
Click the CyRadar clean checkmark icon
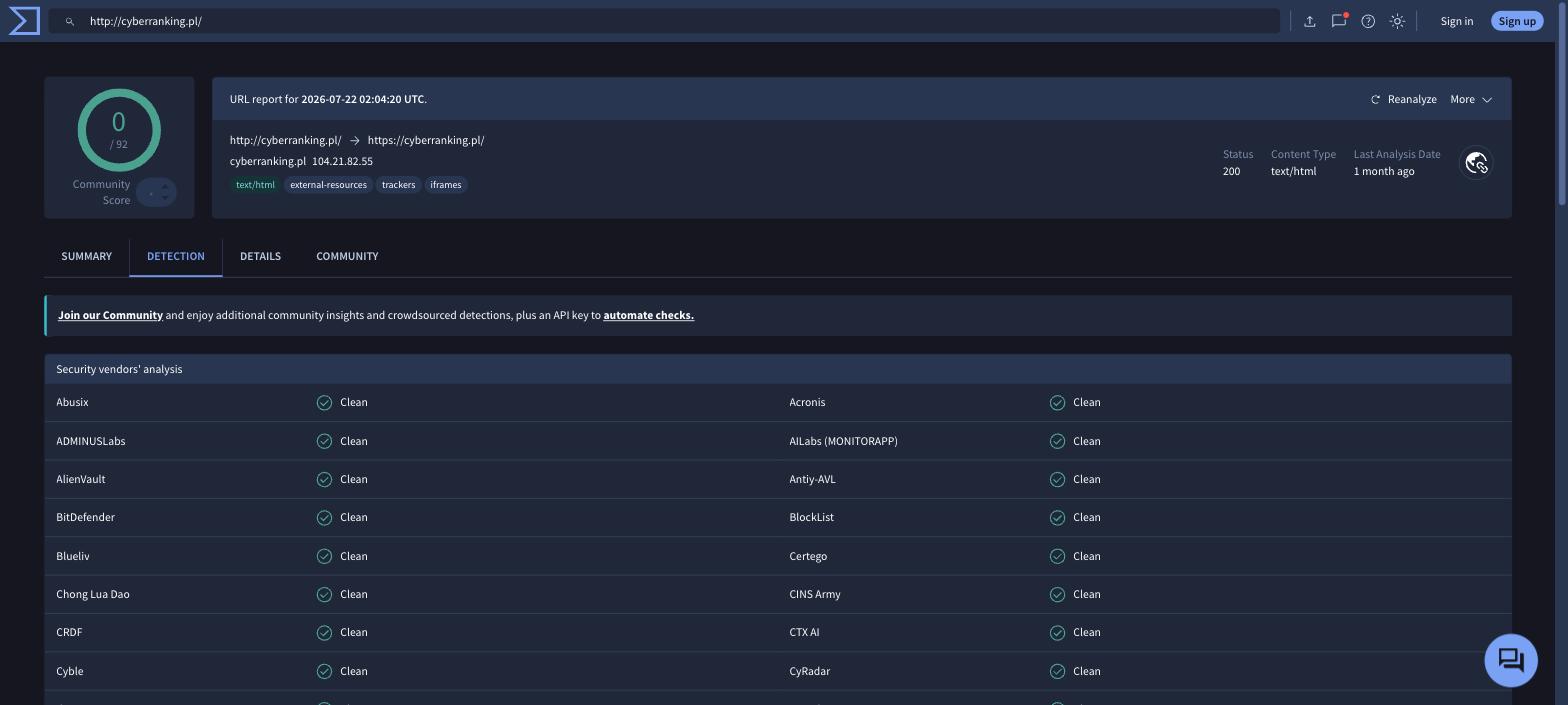[x=1057, y=671]
